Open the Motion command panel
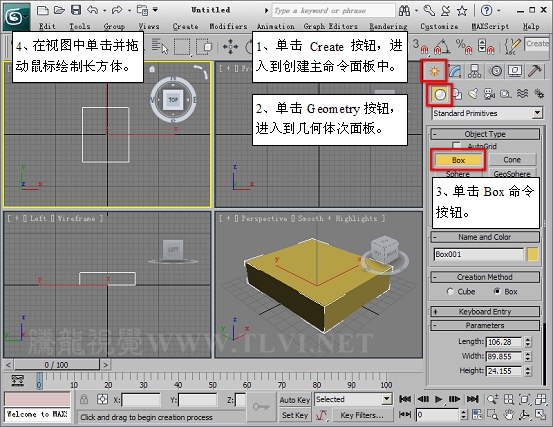Image resolution: width=553 pixels, height=427 pixels. tap(496, 71)
